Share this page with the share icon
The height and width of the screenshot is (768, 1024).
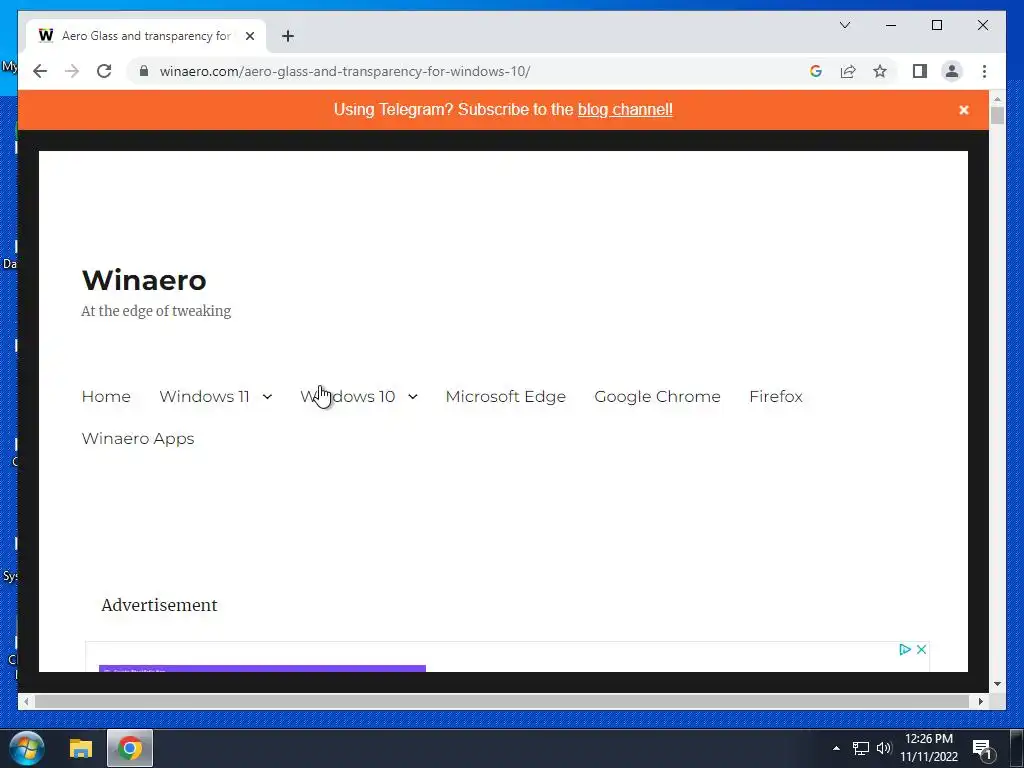(848, 71)
